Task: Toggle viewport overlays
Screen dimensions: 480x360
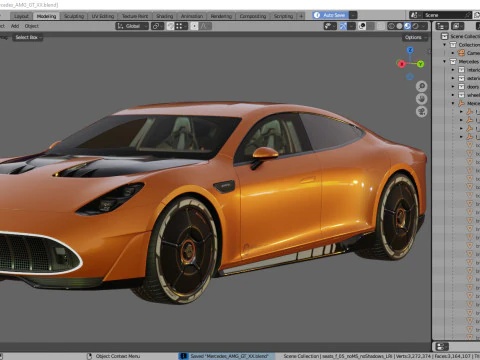Action: pos(362,26)
